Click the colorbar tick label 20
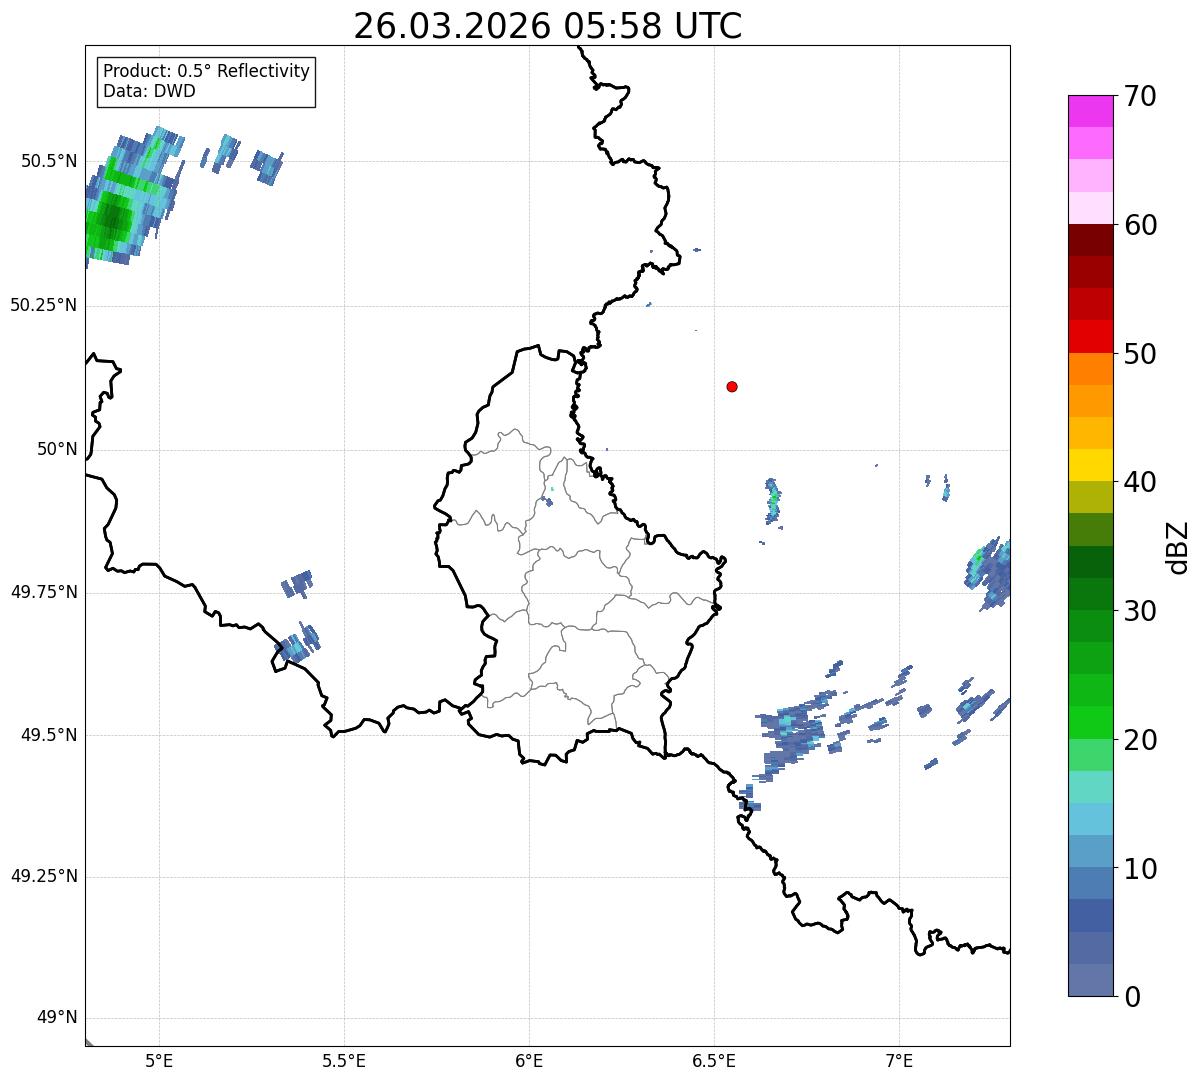The height and width of the screenshot is (1081, 1202). [x=1141, y=740]
